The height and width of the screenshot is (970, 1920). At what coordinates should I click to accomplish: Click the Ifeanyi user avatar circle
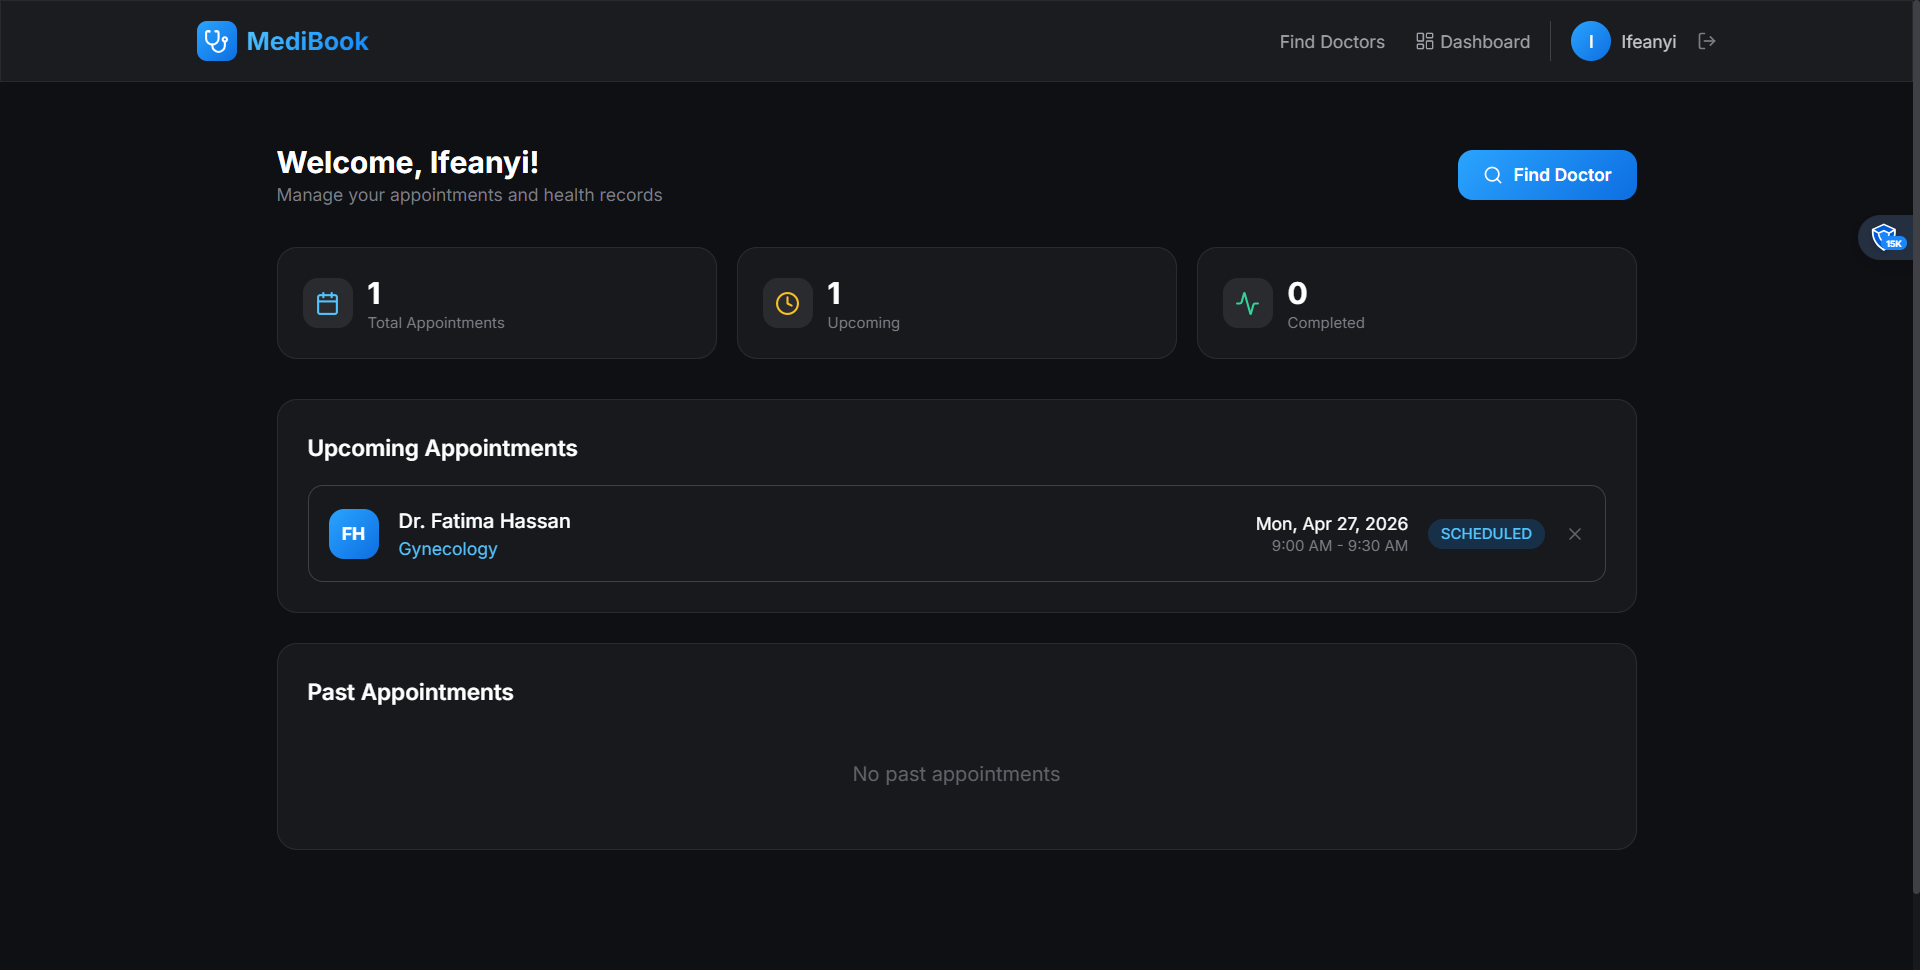1590,42
